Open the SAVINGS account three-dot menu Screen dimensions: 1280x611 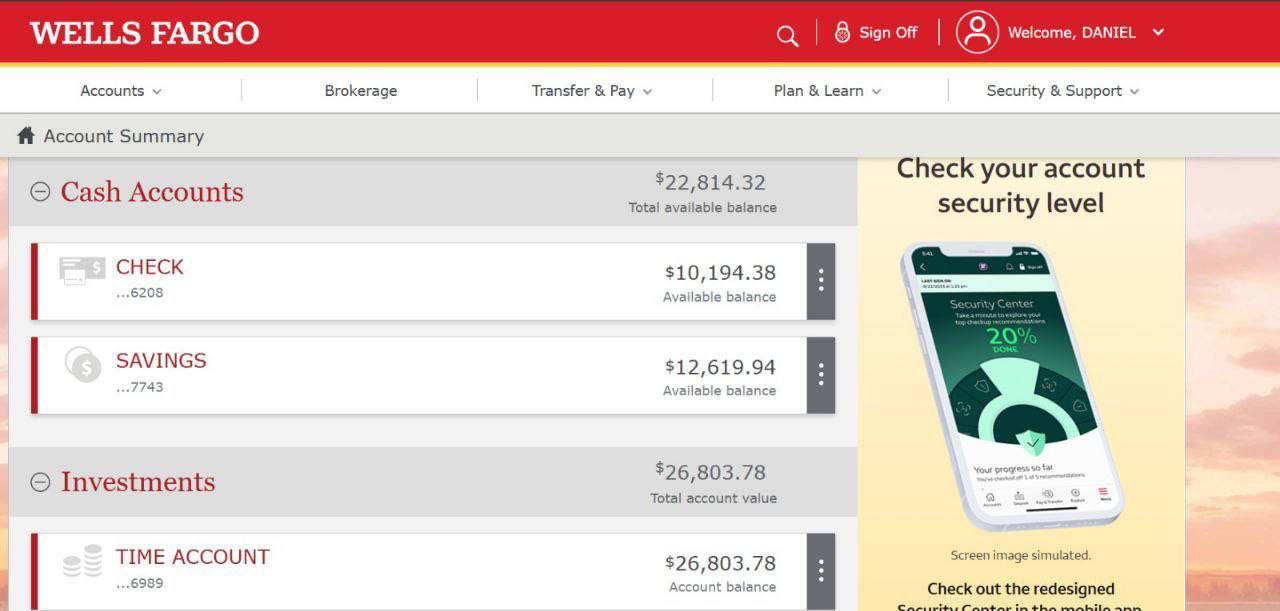point(820,375)
